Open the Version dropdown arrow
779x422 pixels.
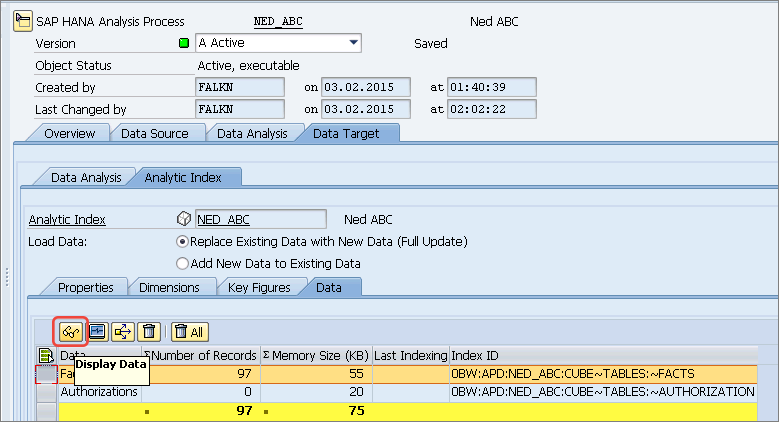coord(353,43)
